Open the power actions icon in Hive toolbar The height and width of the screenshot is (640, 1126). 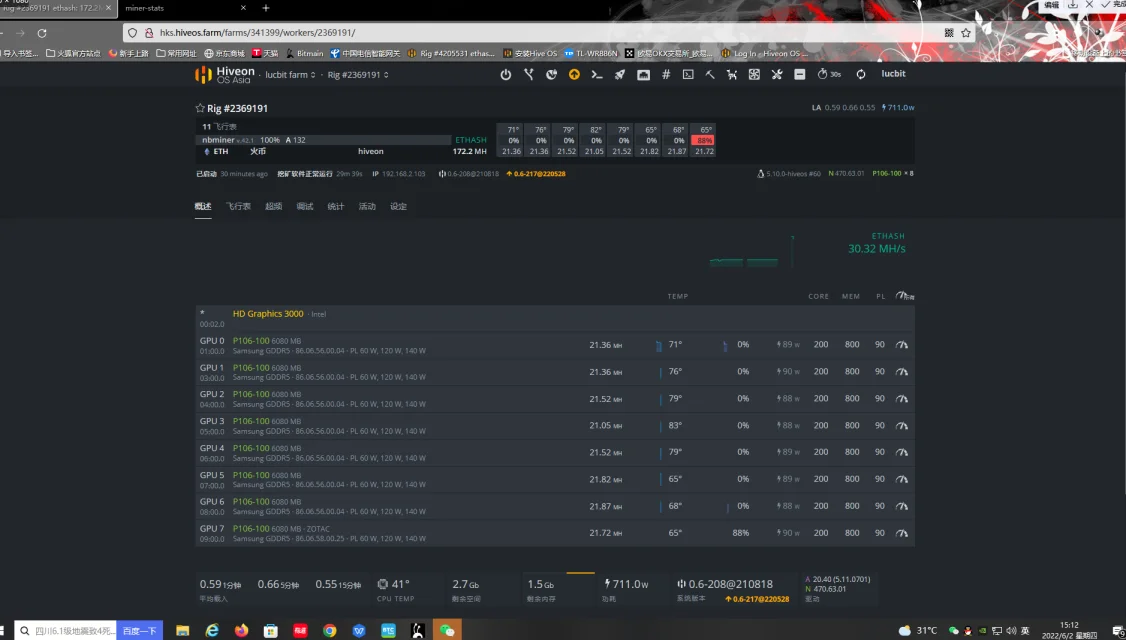506,75
